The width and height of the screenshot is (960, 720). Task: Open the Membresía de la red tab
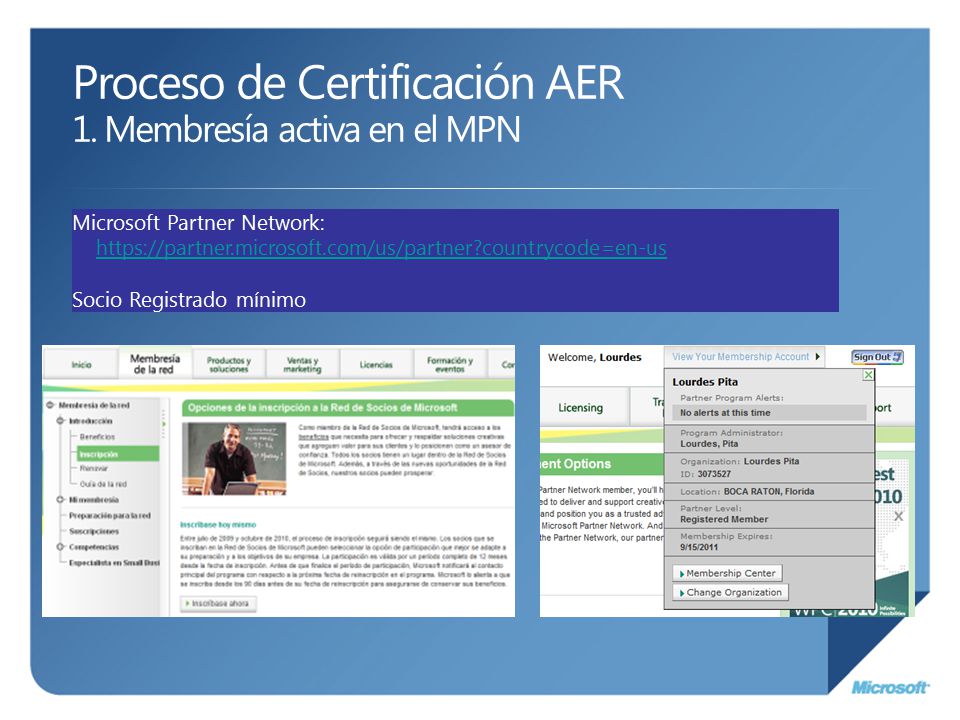(x=155, y=364)
